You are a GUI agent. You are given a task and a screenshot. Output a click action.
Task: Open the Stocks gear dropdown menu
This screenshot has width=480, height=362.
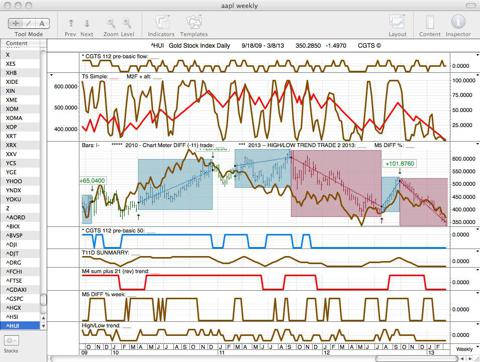click(11, 341)
